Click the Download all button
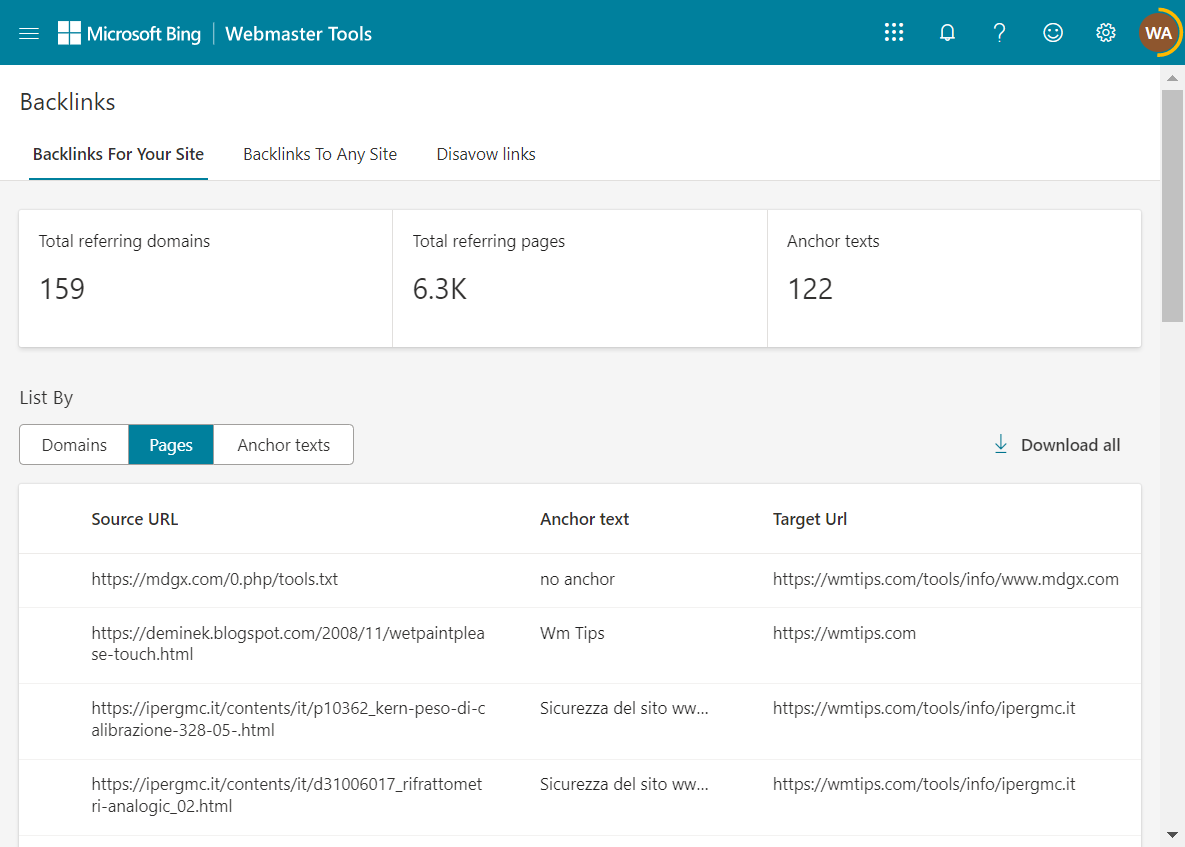 pyautogui.click(x=1070, y=444)
